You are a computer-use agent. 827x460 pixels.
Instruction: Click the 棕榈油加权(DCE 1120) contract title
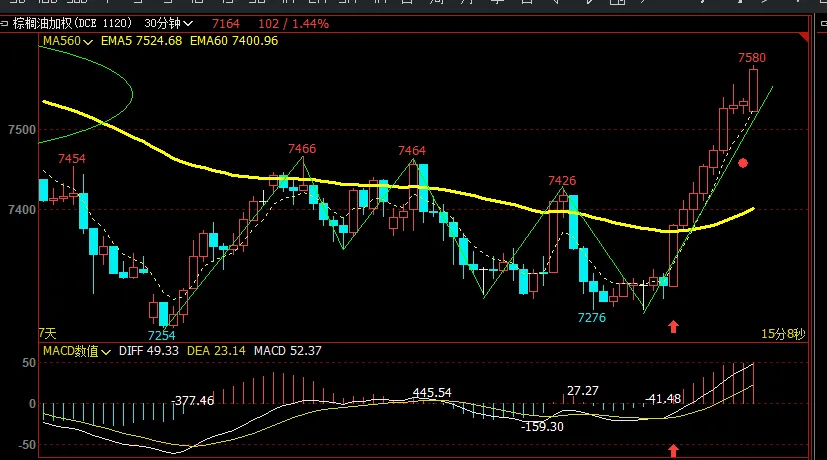72,24
